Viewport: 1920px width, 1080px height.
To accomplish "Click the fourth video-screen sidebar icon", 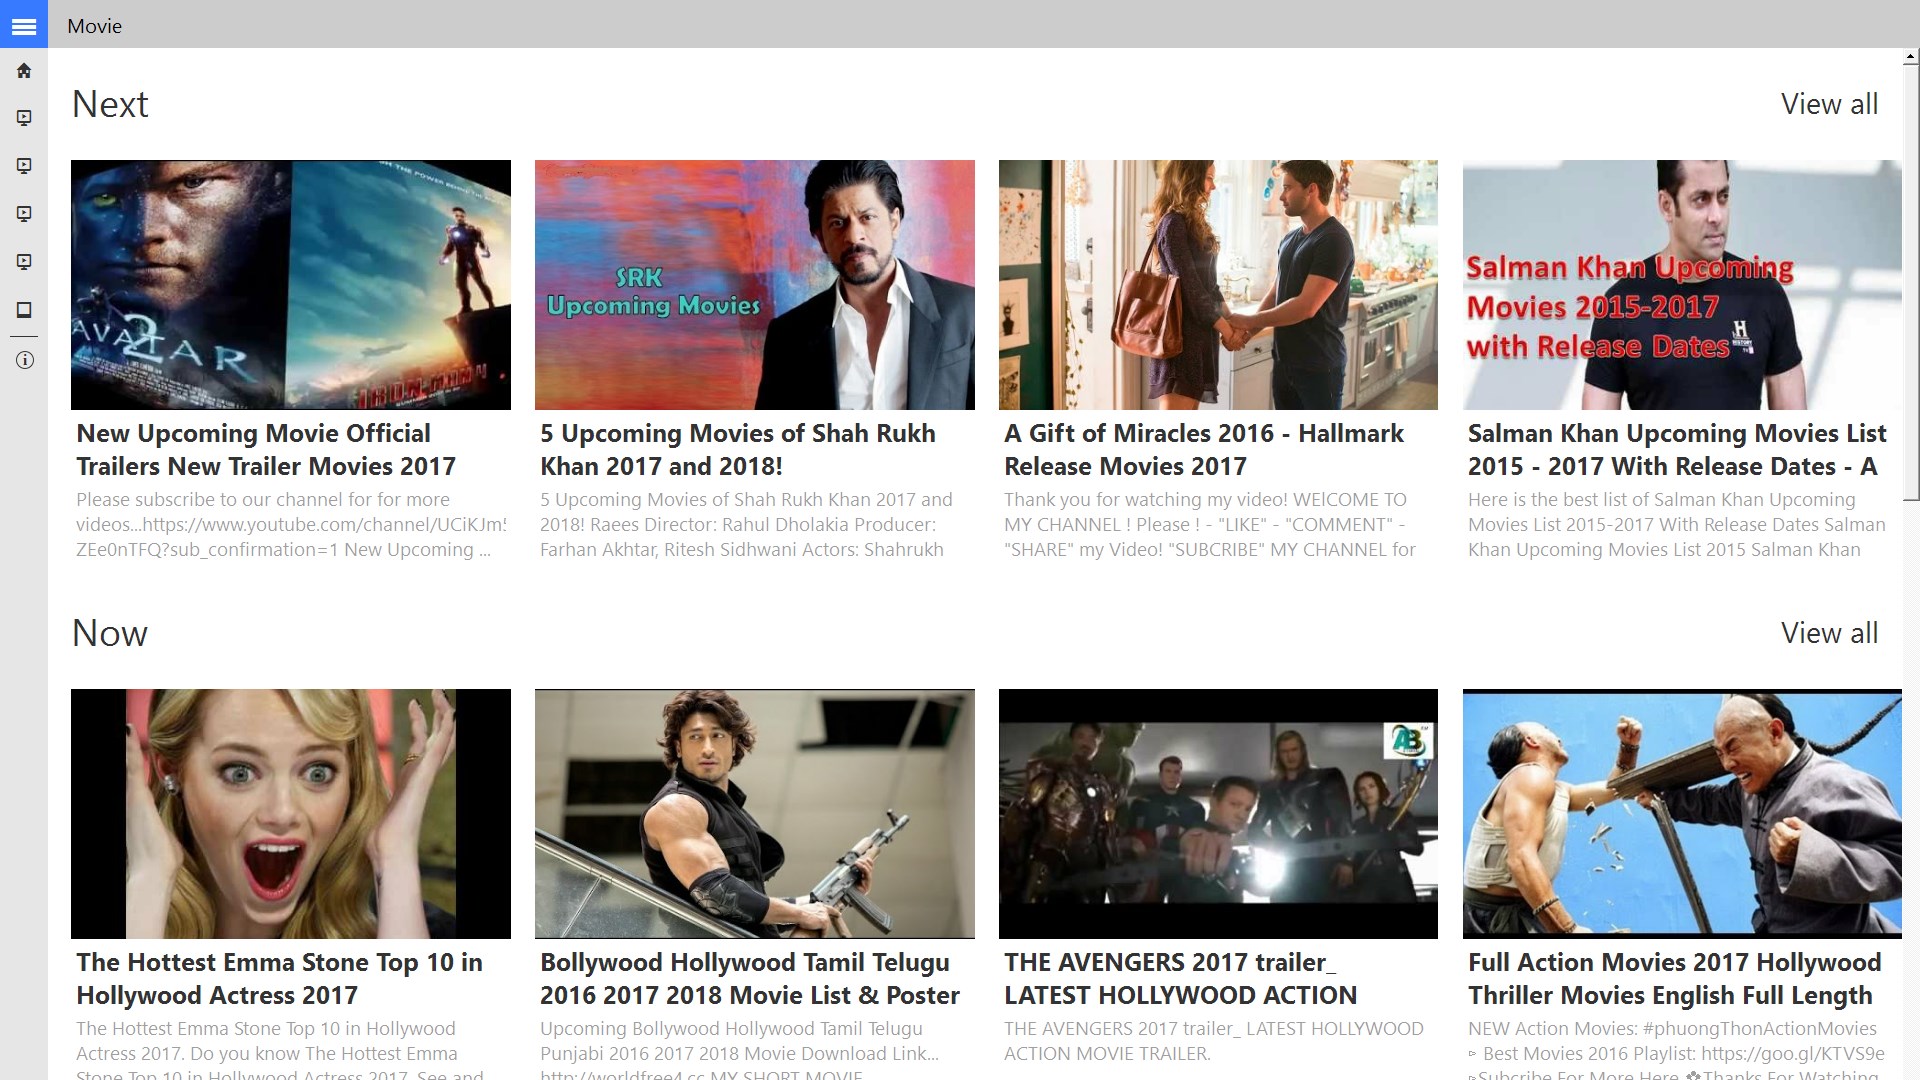I will coord(24,262).
